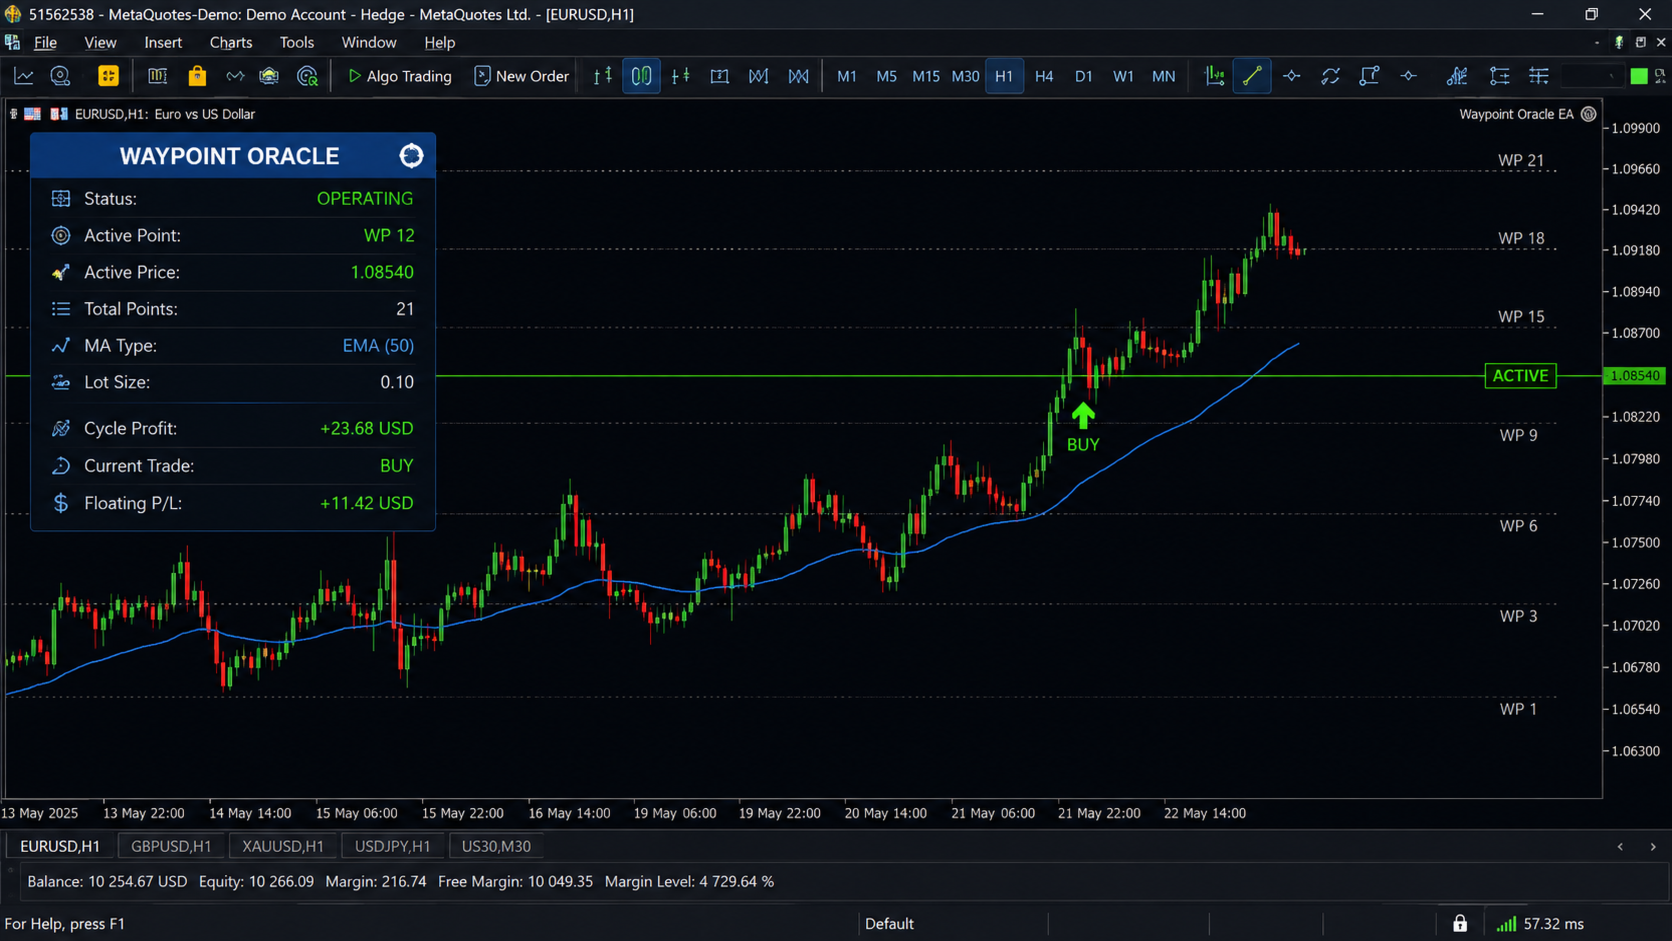Image resolution: width=1672 pixels, height=941 pixels.
Task: Click the cloud hosting toolbar icon
Action: coord(269,76)
